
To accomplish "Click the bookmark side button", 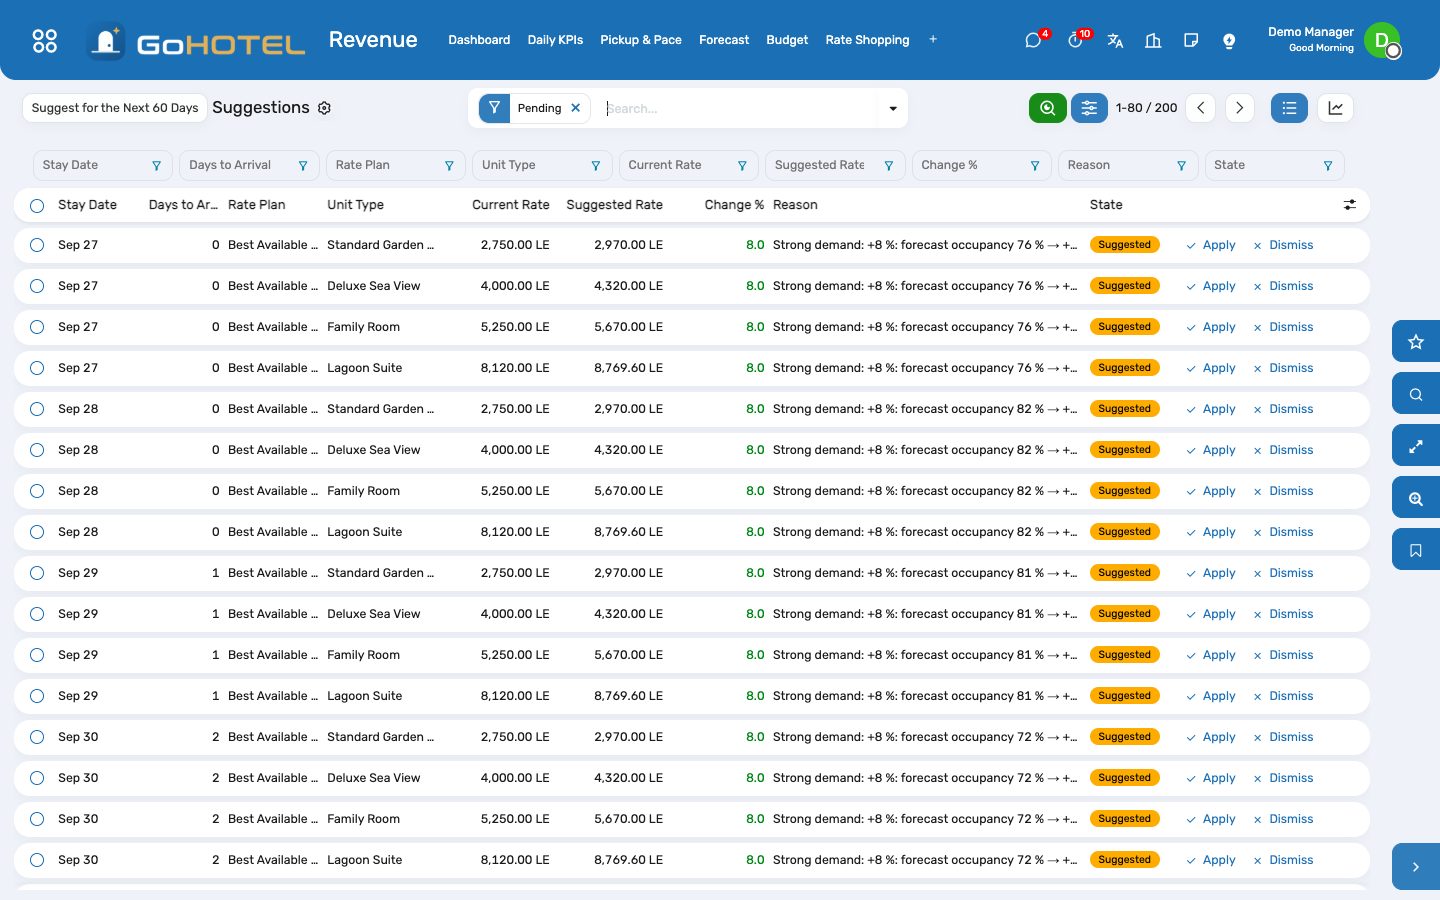I will click(x=1416, y=550).
